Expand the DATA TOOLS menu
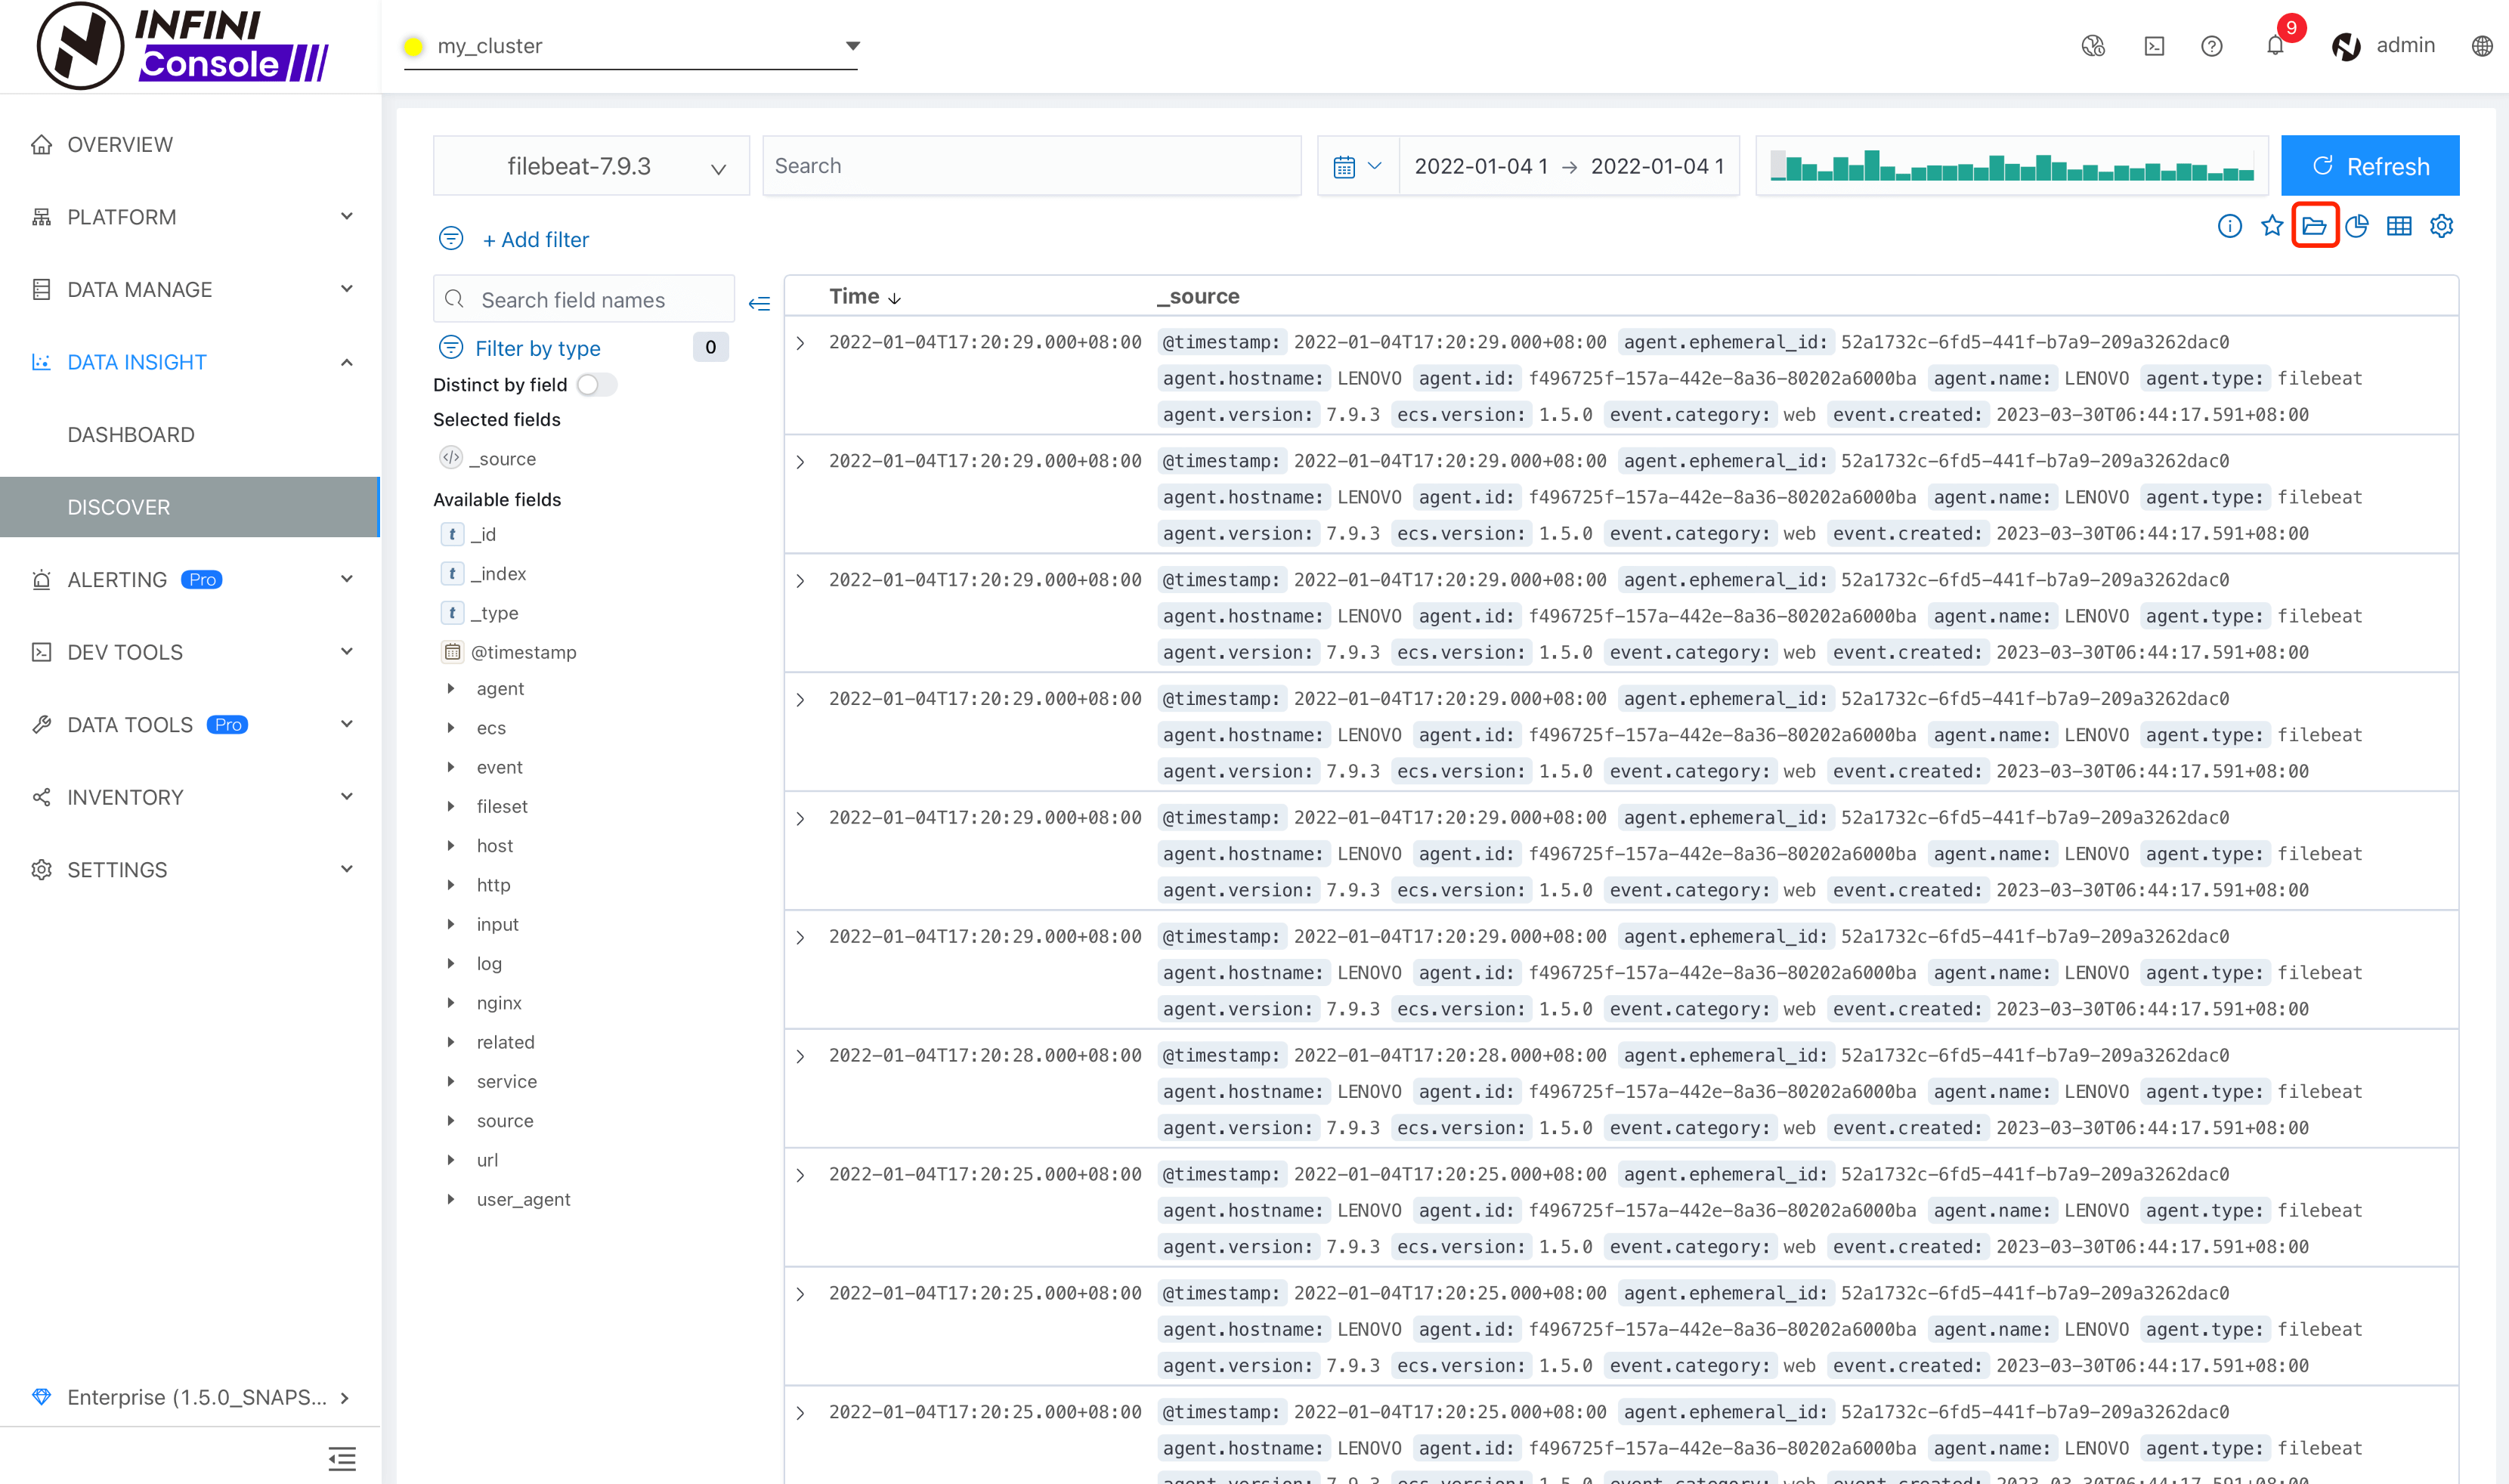This screenshot has width=2509, height=1484. tap(190, 725)
